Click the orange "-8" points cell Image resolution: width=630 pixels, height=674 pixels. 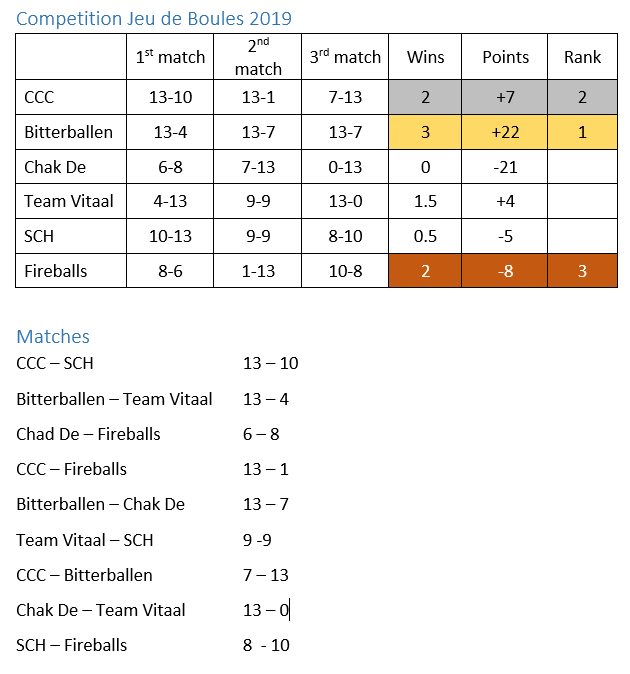(505, 270)
